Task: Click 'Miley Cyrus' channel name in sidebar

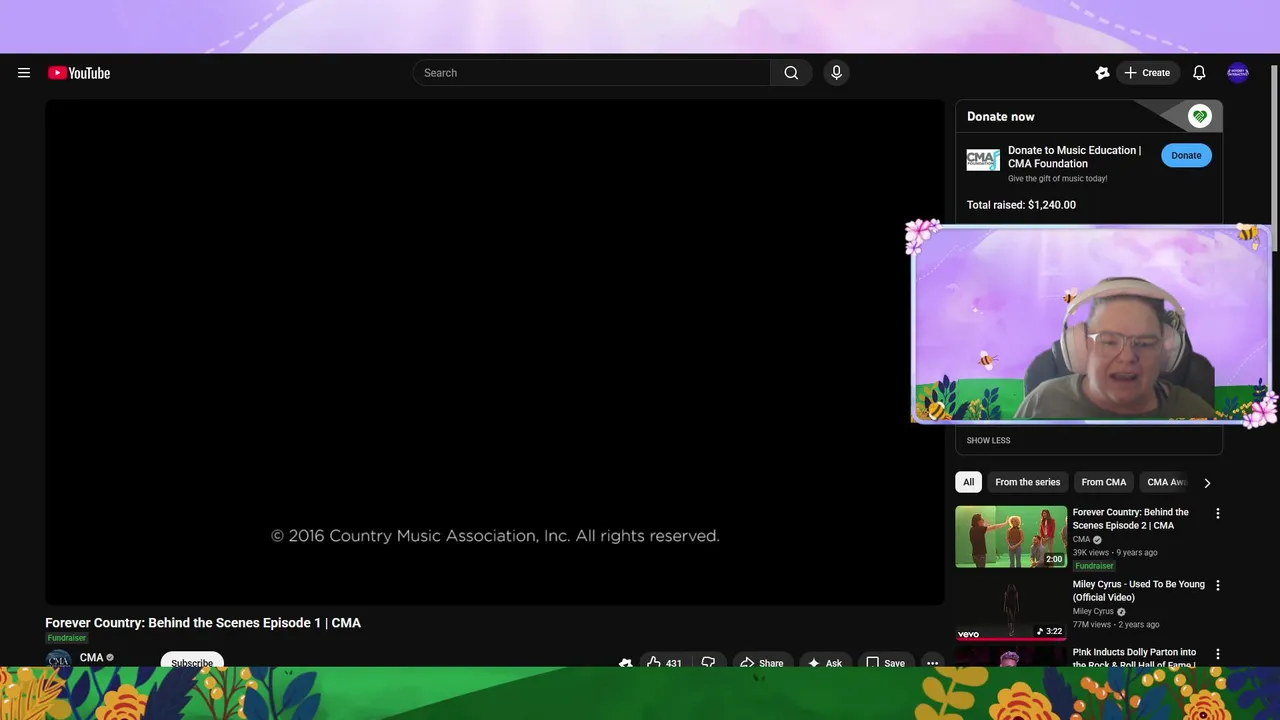Action: (x=1093, y=612)
